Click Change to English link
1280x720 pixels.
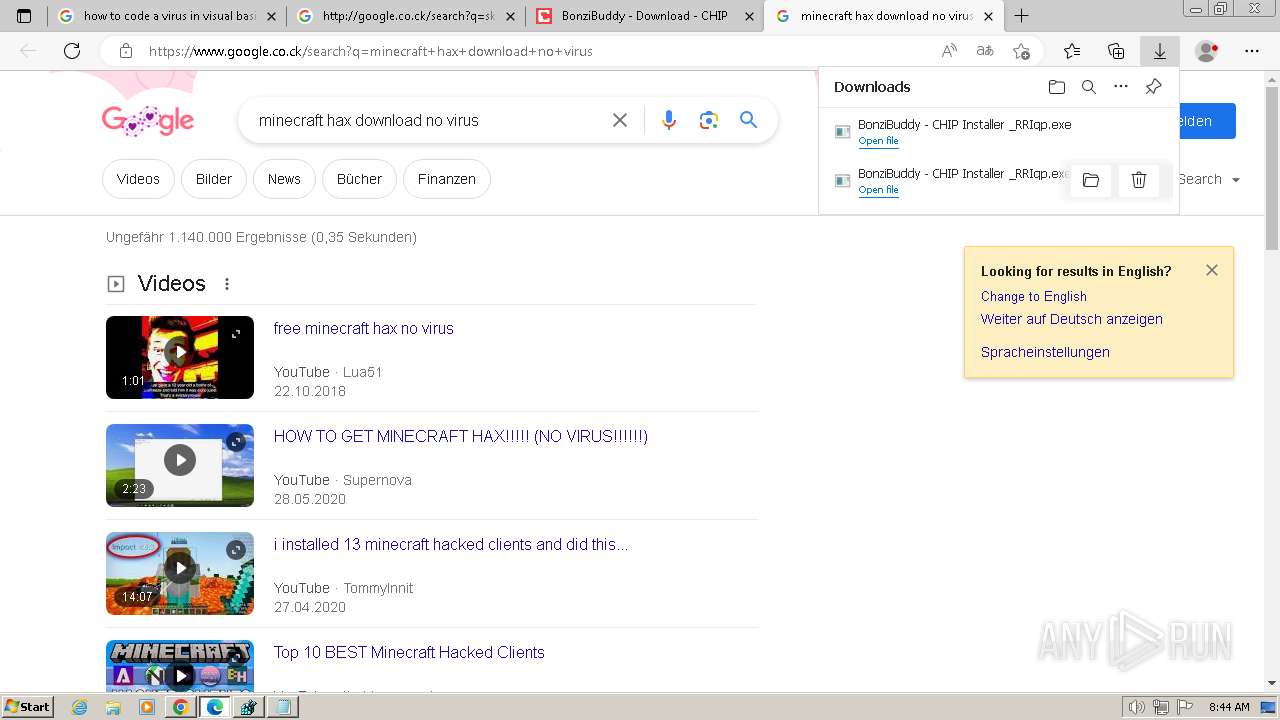pyautogui.click(x=1033, y=296)
